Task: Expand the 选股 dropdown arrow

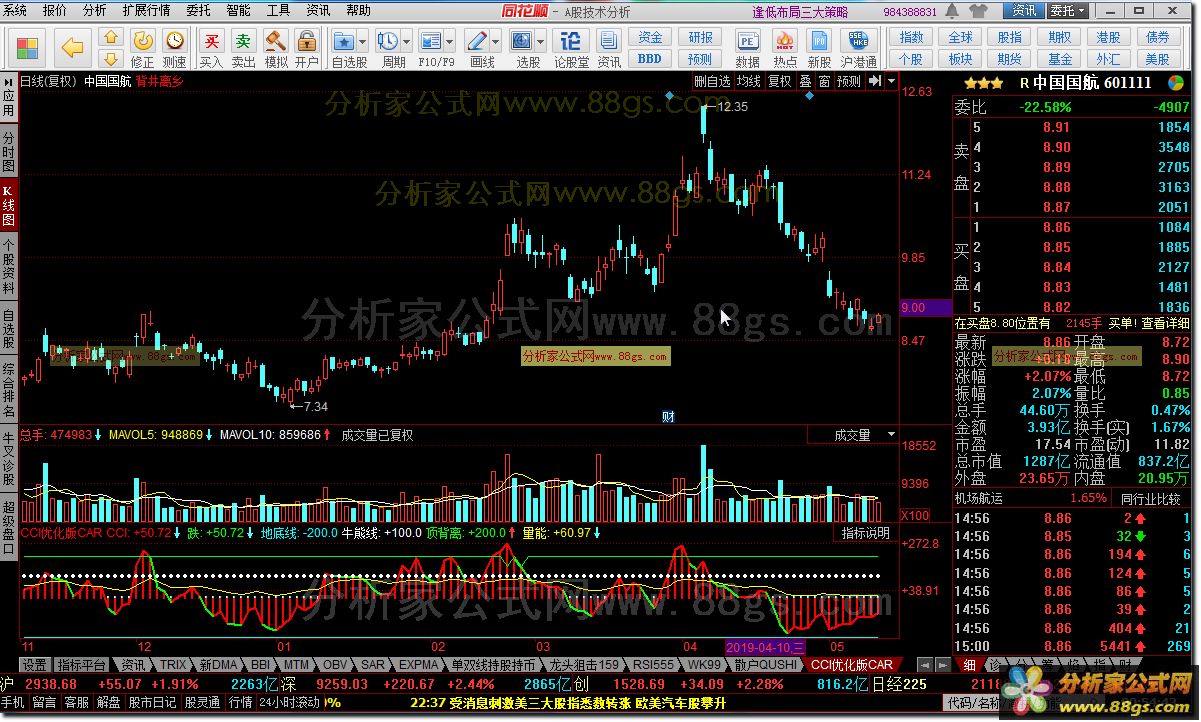Action: click(539, 41)
